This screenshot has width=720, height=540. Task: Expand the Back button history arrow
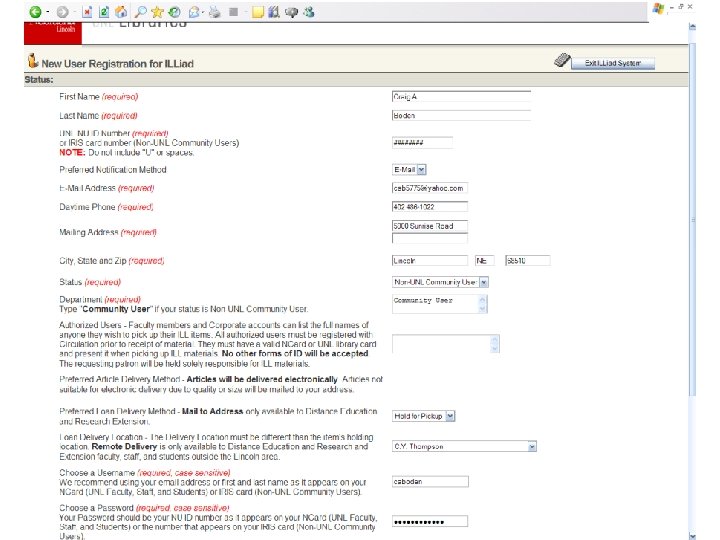click(x=47, y=12)
